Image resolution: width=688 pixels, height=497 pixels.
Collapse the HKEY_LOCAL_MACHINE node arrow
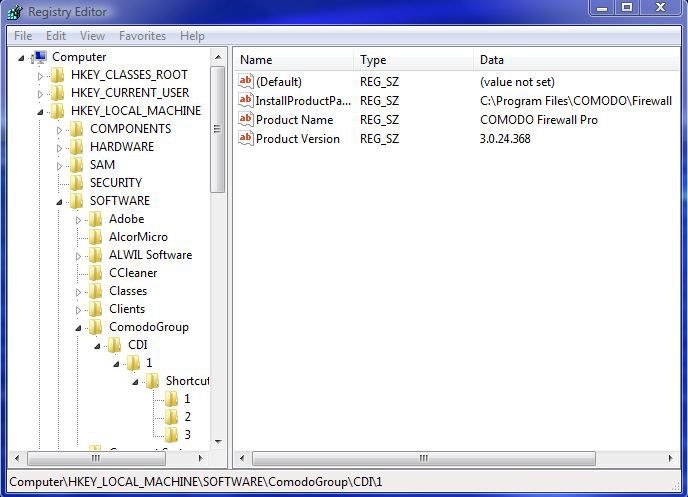pos(40,112)
